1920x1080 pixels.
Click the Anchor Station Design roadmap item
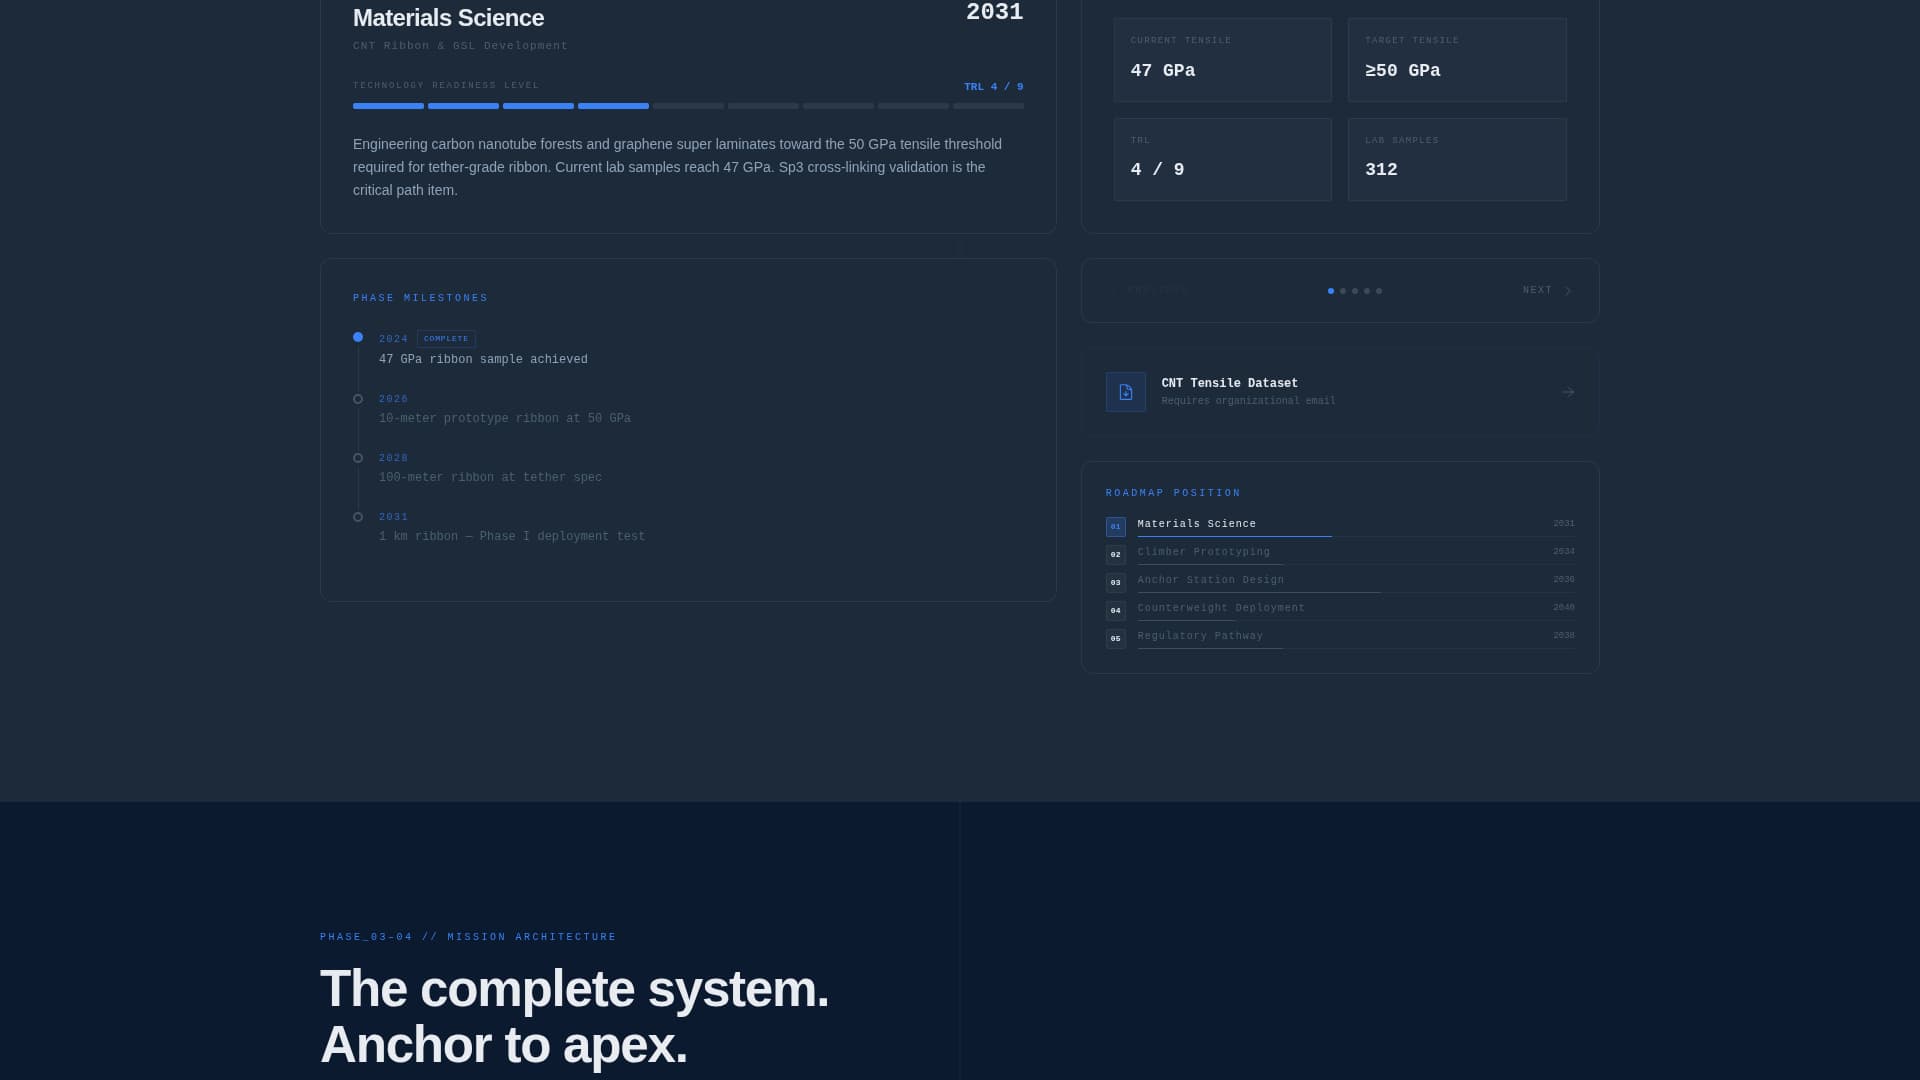click(x=1210, y=580)
